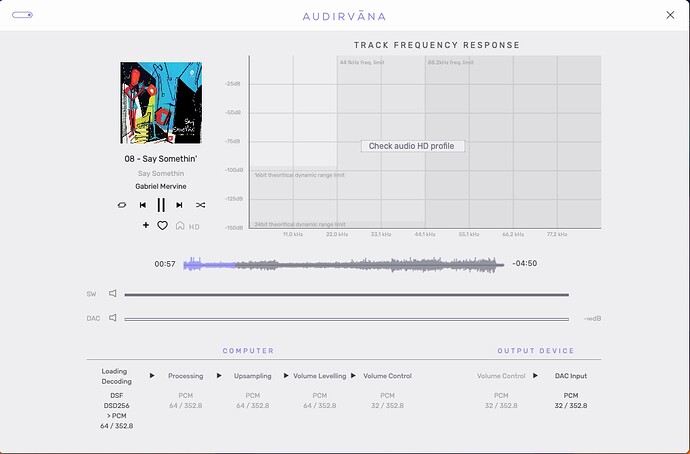Seek in the track waveform

343,264
